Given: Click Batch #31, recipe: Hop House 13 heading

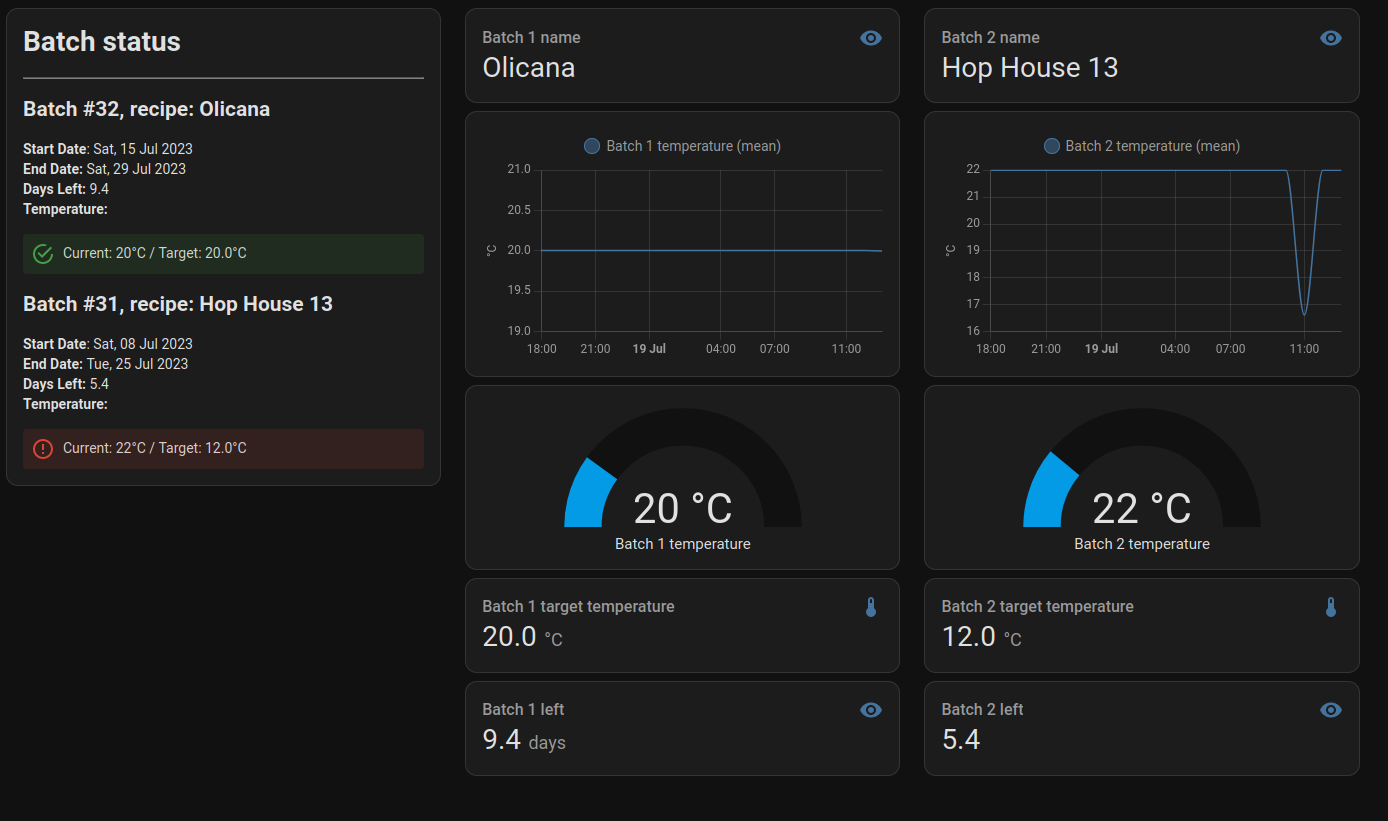Looking at the screenshot, I should click(178, 304).
